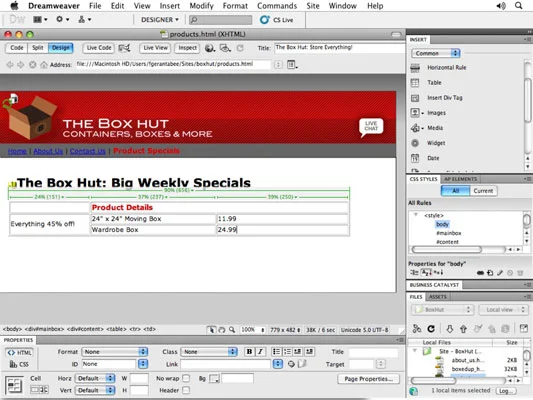This screenshot has width=533, height=400.
Task: Open the Common category dropdown
Action: click(x=436, y=53)
